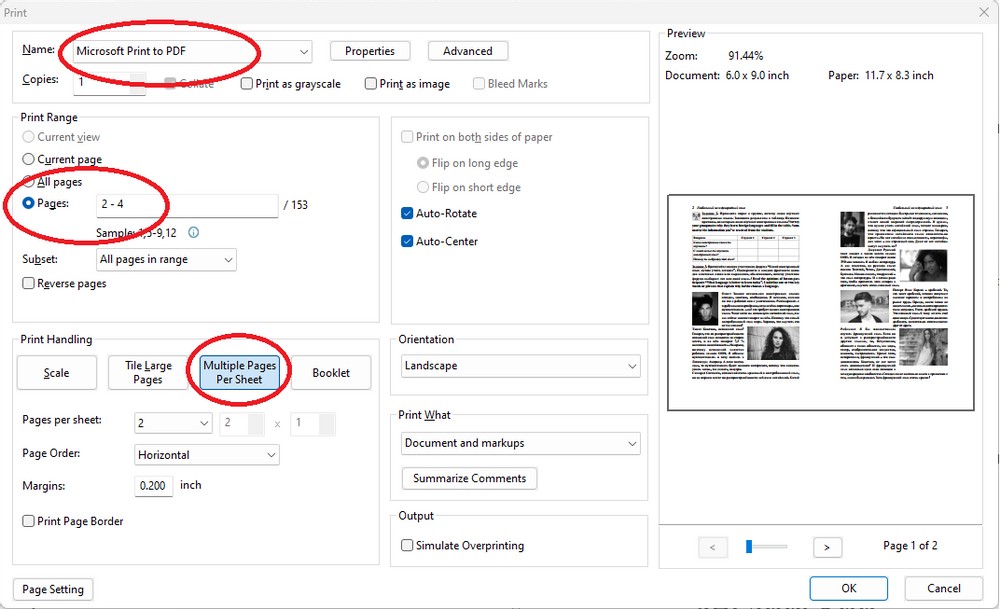This screenshot has height=609, width=1000.
Task: Go to next preview page arrow
Action: 826,547
